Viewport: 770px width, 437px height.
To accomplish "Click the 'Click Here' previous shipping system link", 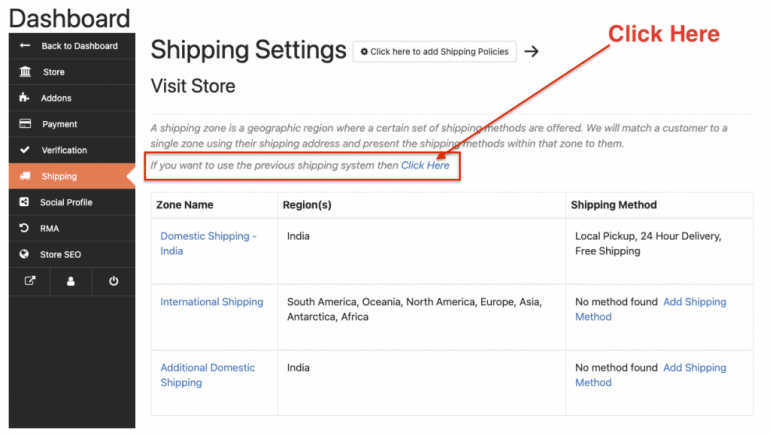I will click(x=425, y=165).
